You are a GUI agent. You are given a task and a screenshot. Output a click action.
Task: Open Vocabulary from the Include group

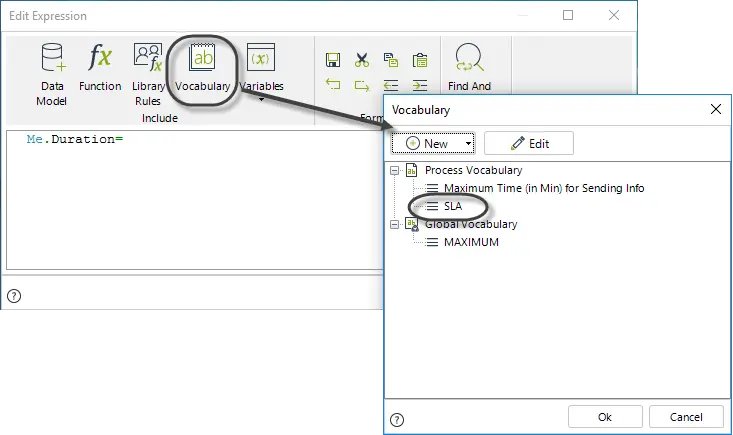point(202,68)
